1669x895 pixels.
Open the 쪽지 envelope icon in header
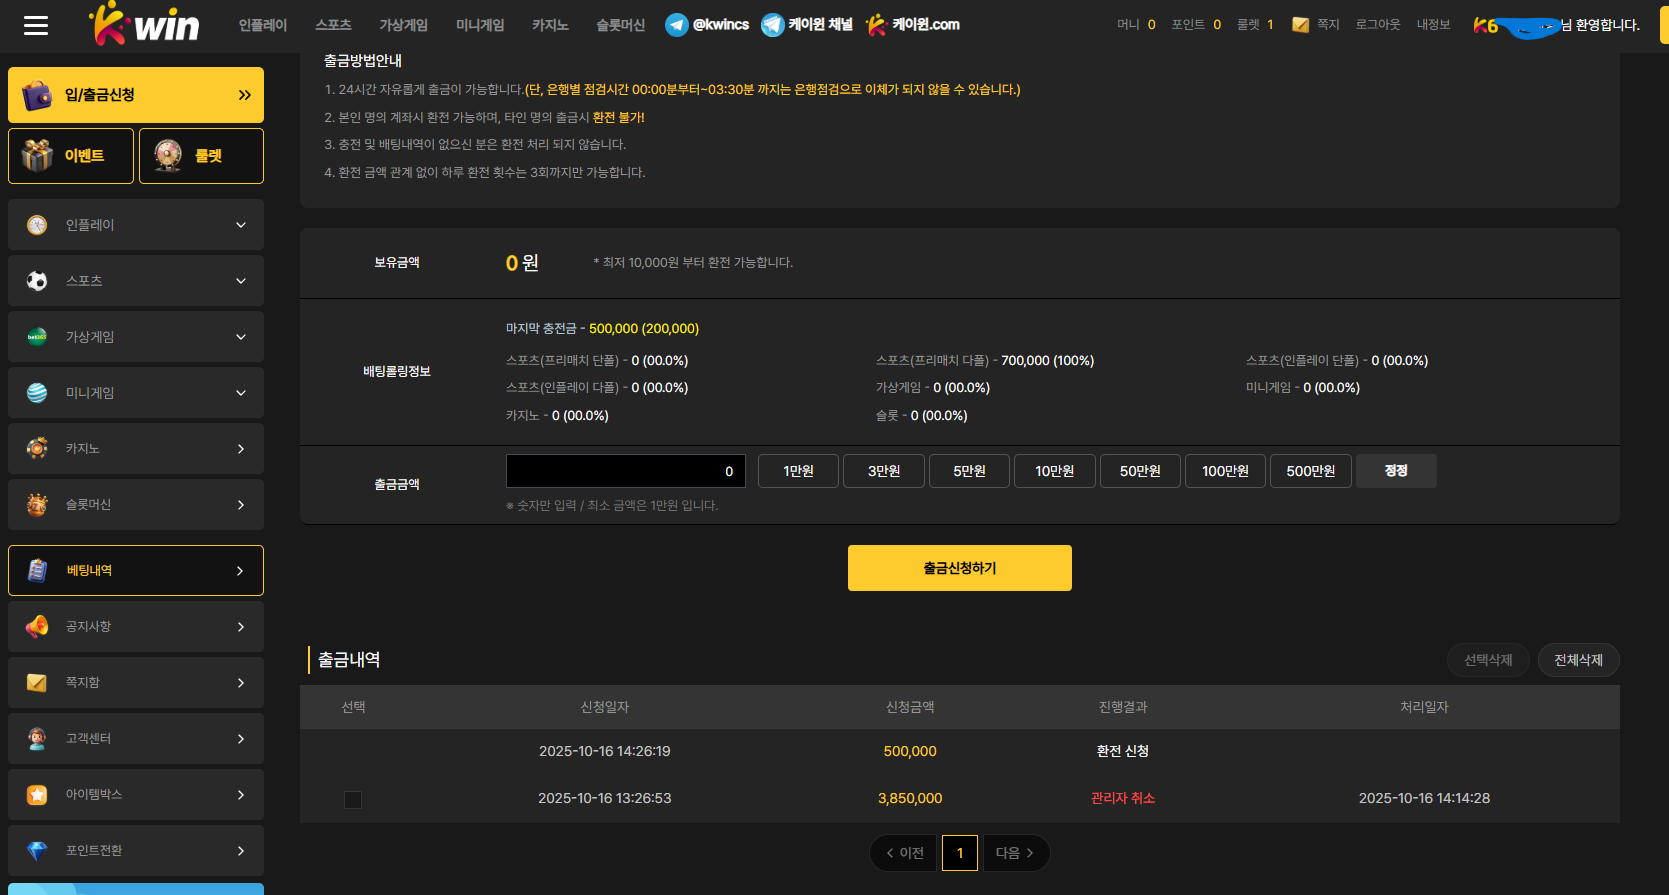[x=1300, y=25]
